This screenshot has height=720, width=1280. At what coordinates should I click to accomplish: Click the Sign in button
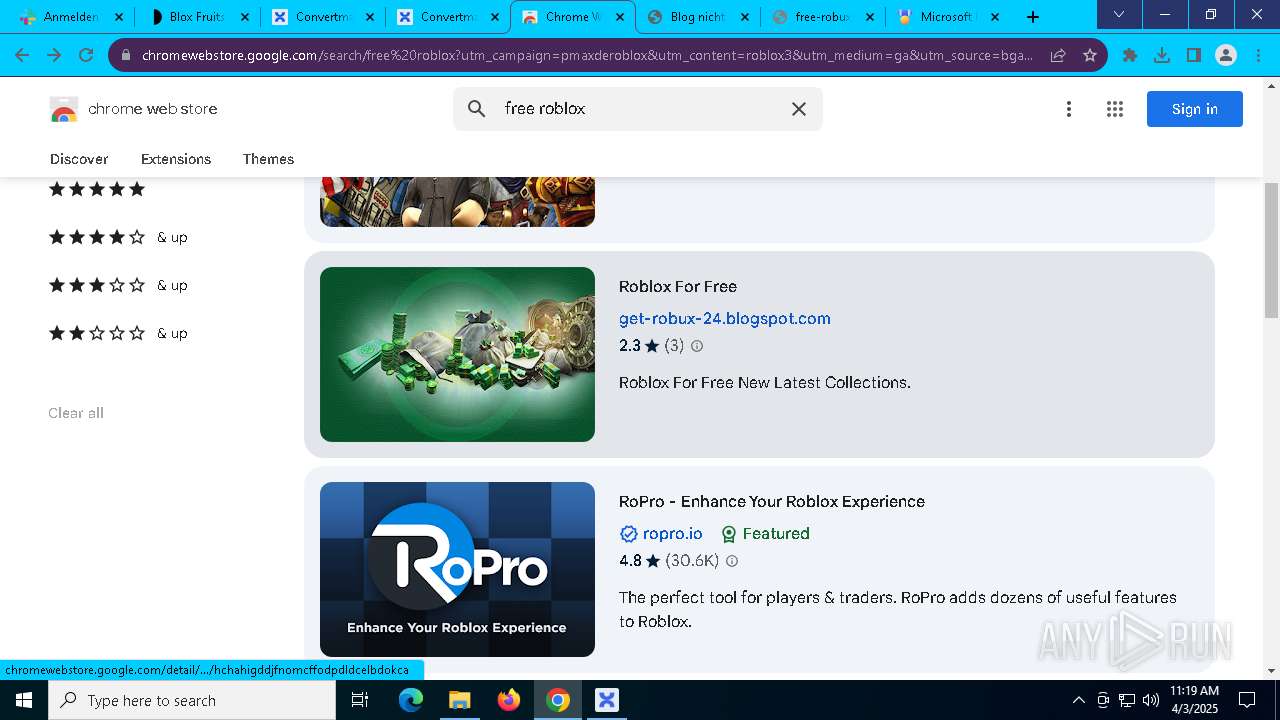1195,109
